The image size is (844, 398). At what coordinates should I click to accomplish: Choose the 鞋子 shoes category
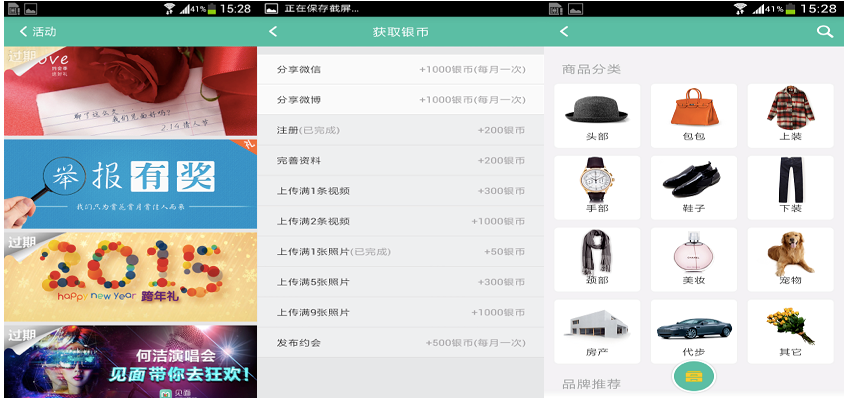pyautogui.click(x=694, y=187)
